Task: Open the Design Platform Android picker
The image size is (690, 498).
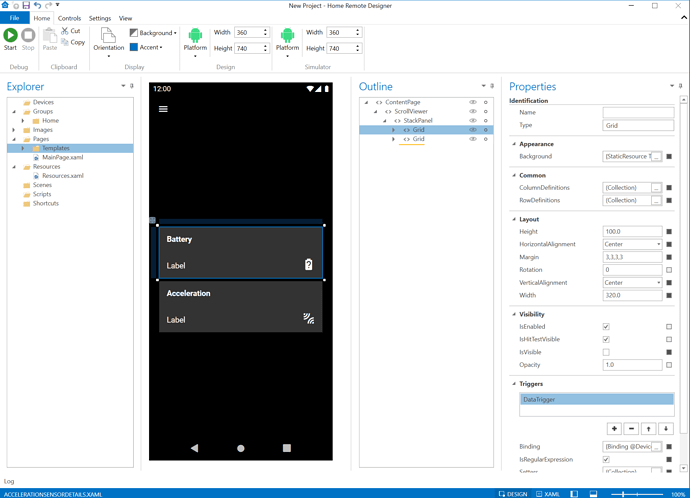Action: pyautogui.click(x=195, y=42)
